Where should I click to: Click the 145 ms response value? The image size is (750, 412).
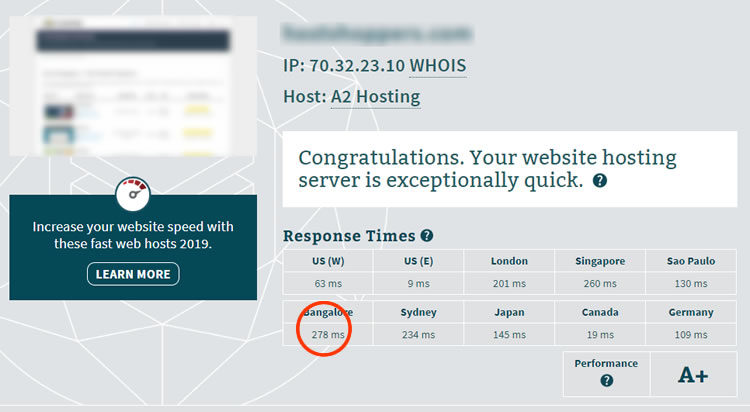(509, 334)
